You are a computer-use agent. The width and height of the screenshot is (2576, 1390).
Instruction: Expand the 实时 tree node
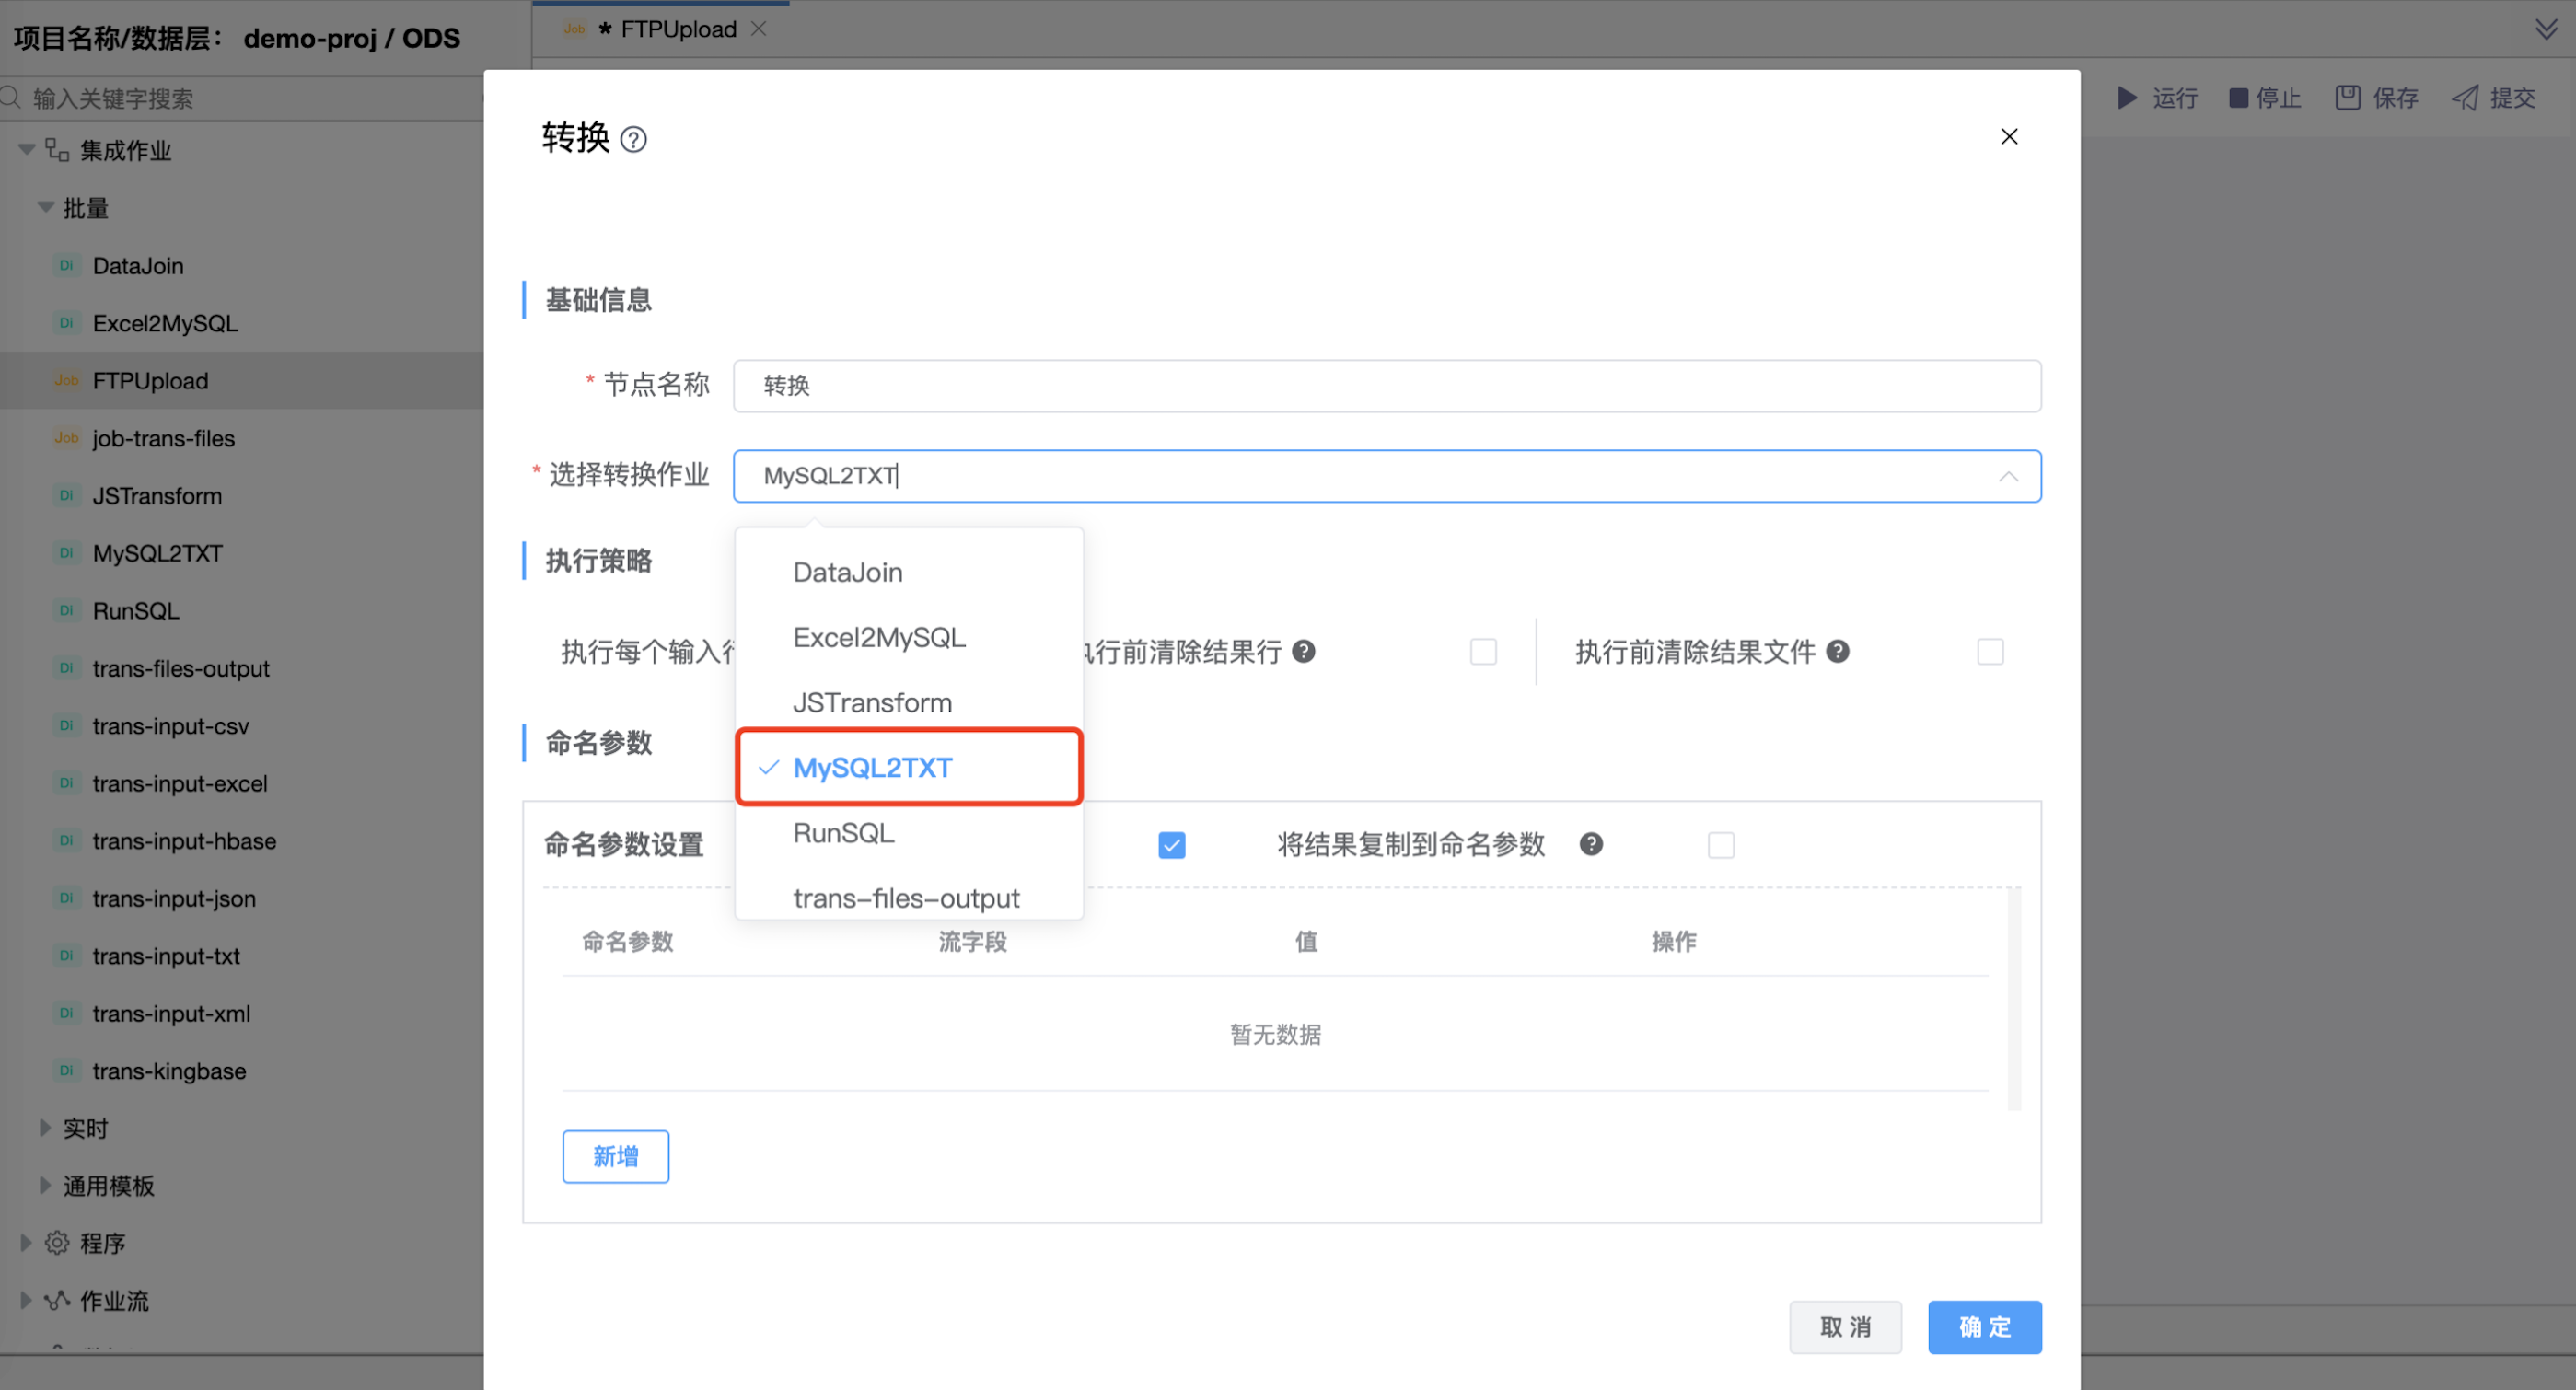(x=45, y=1128)
